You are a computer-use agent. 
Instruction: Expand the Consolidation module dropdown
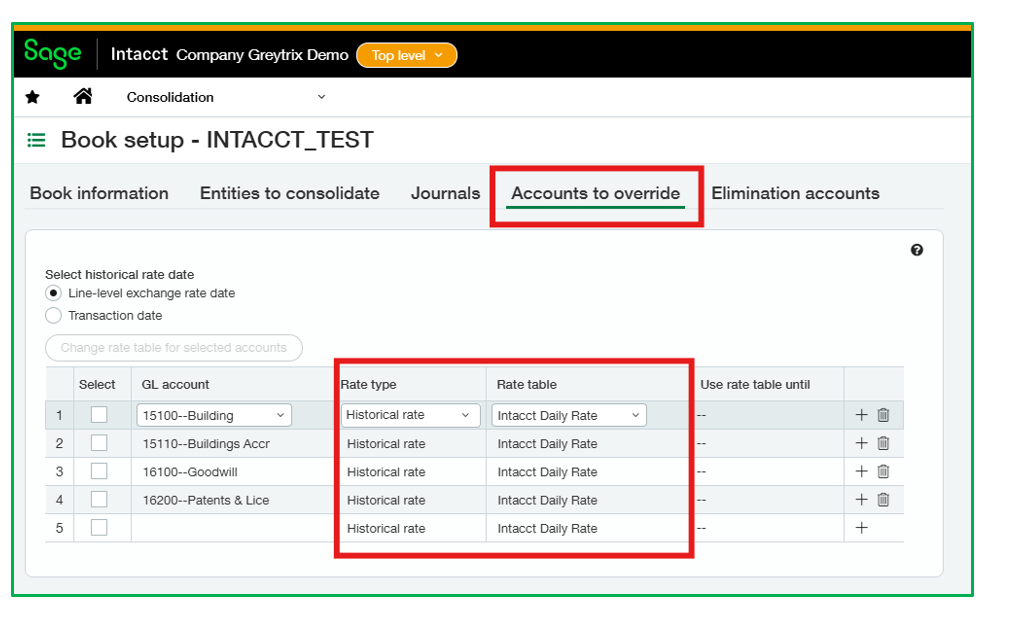pyautogui.click(x=226, y=97)
